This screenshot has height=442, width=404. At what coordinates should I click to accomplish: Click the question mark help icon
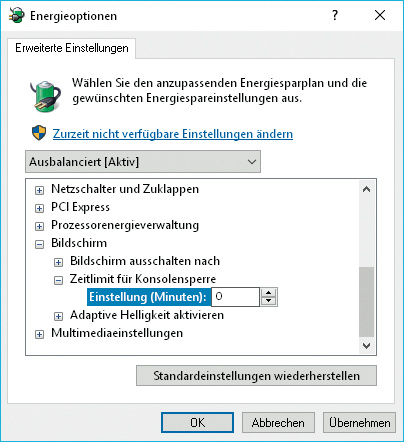[x=335, y=15]
